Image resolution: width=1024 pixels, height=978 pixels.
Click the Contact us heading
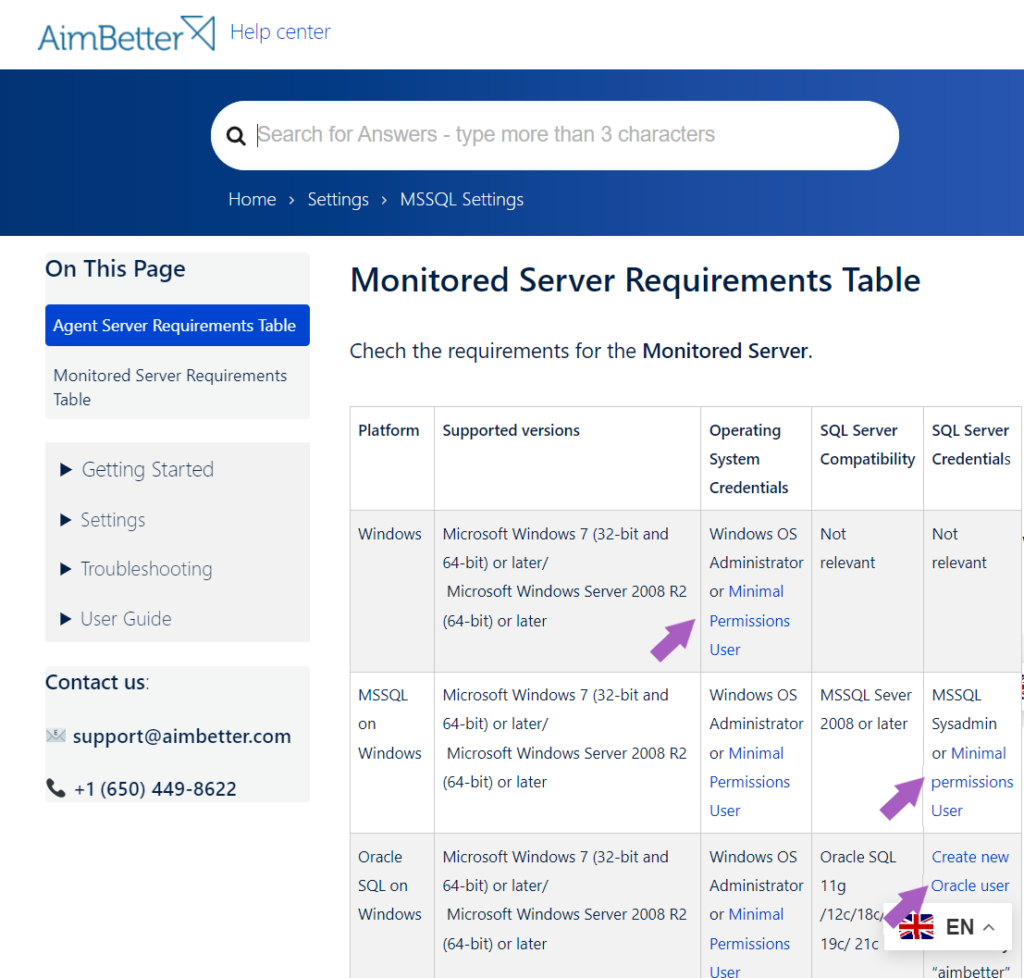97,682
